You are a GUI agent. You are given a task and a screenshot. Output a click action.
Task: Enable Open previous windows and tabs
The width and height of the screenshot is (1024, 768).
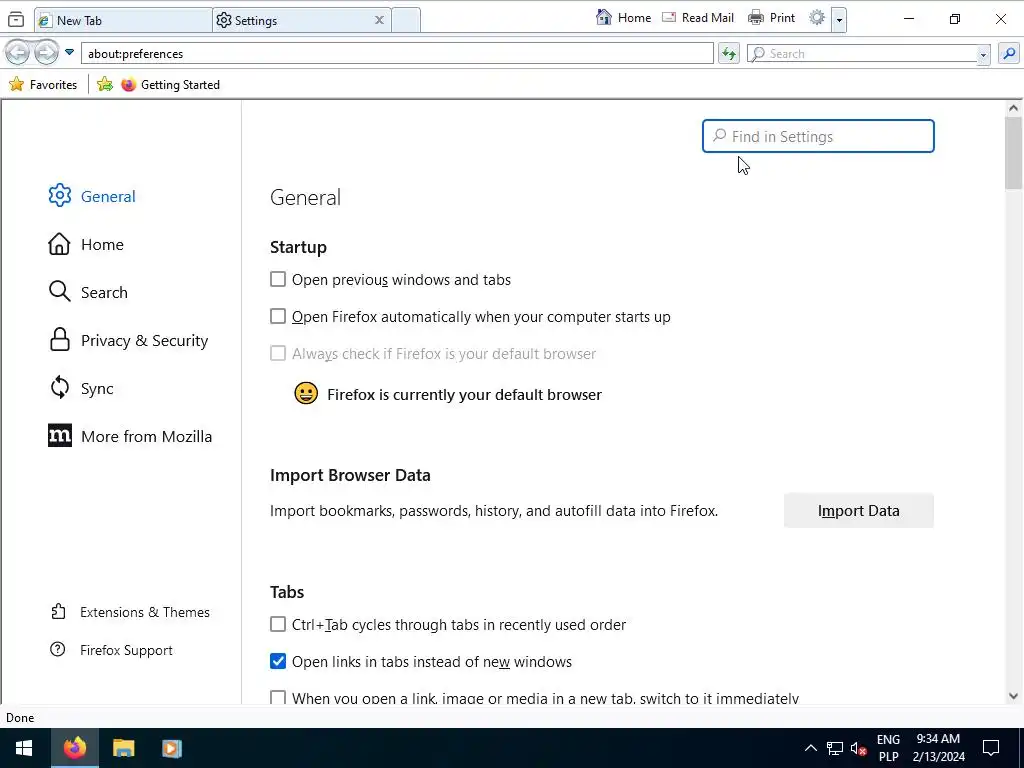click(x=278, y=280)
